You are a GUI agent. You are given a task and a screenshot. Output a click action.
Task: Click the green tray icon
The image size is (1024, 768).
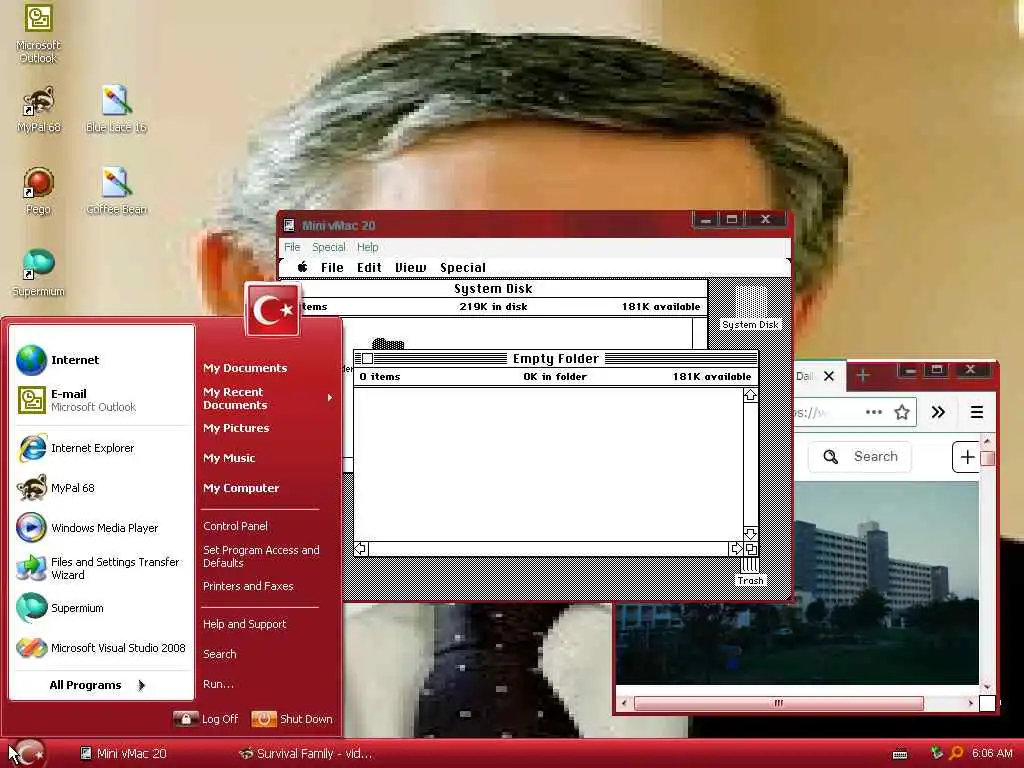click(x=936, y=753)
